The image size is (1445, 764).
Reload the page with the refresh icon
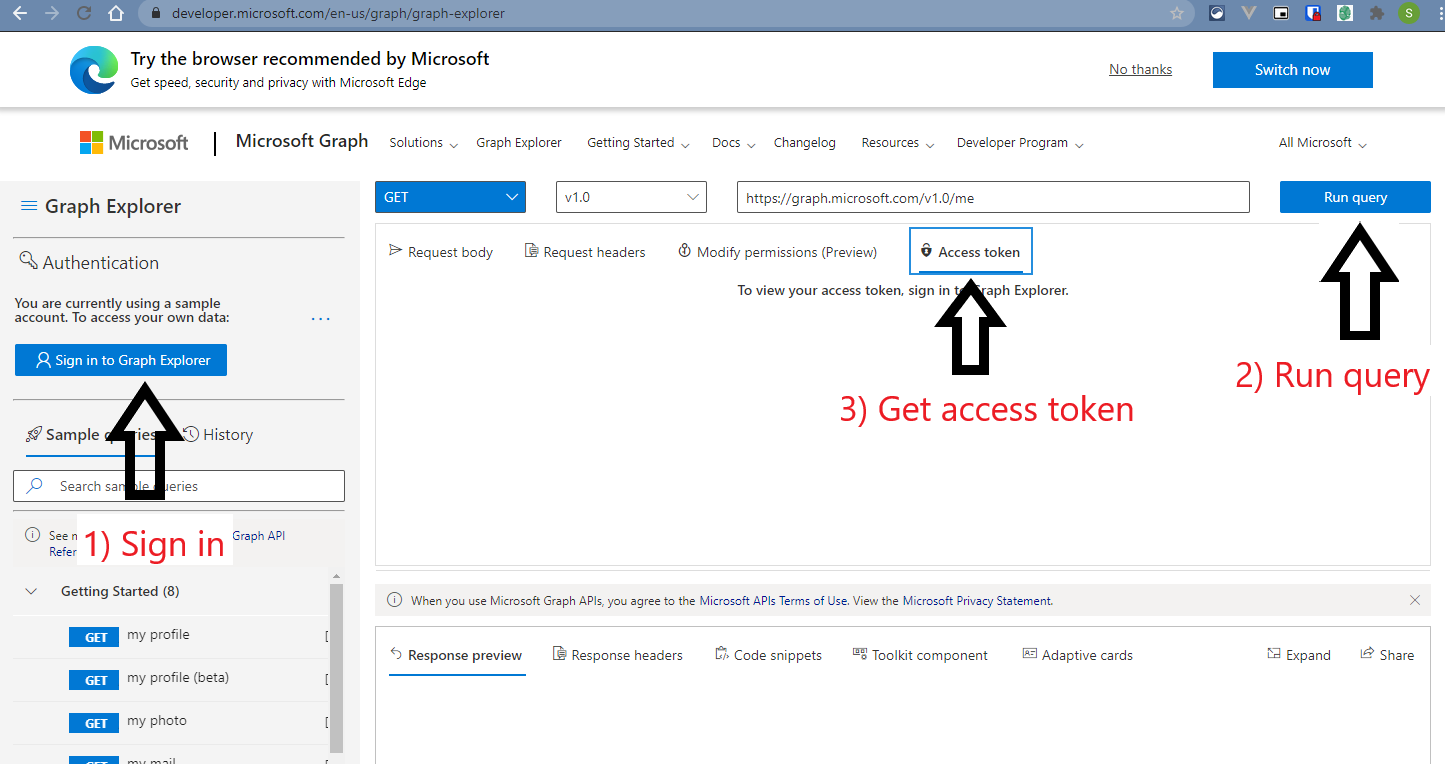pyautogui.click(x=84, y=14)
